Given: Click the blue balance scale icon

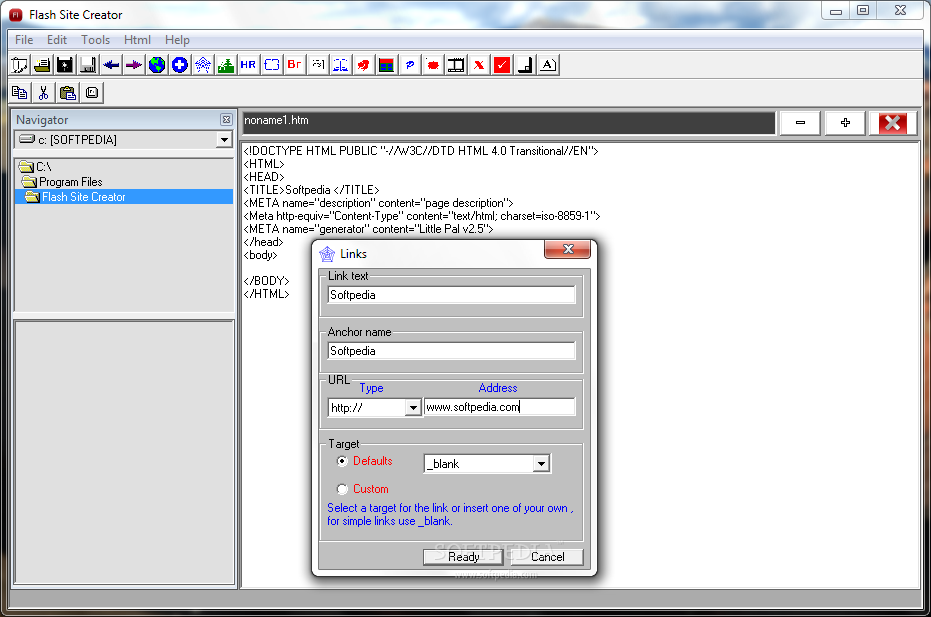Looking at the screenshot, I should 340,65.
